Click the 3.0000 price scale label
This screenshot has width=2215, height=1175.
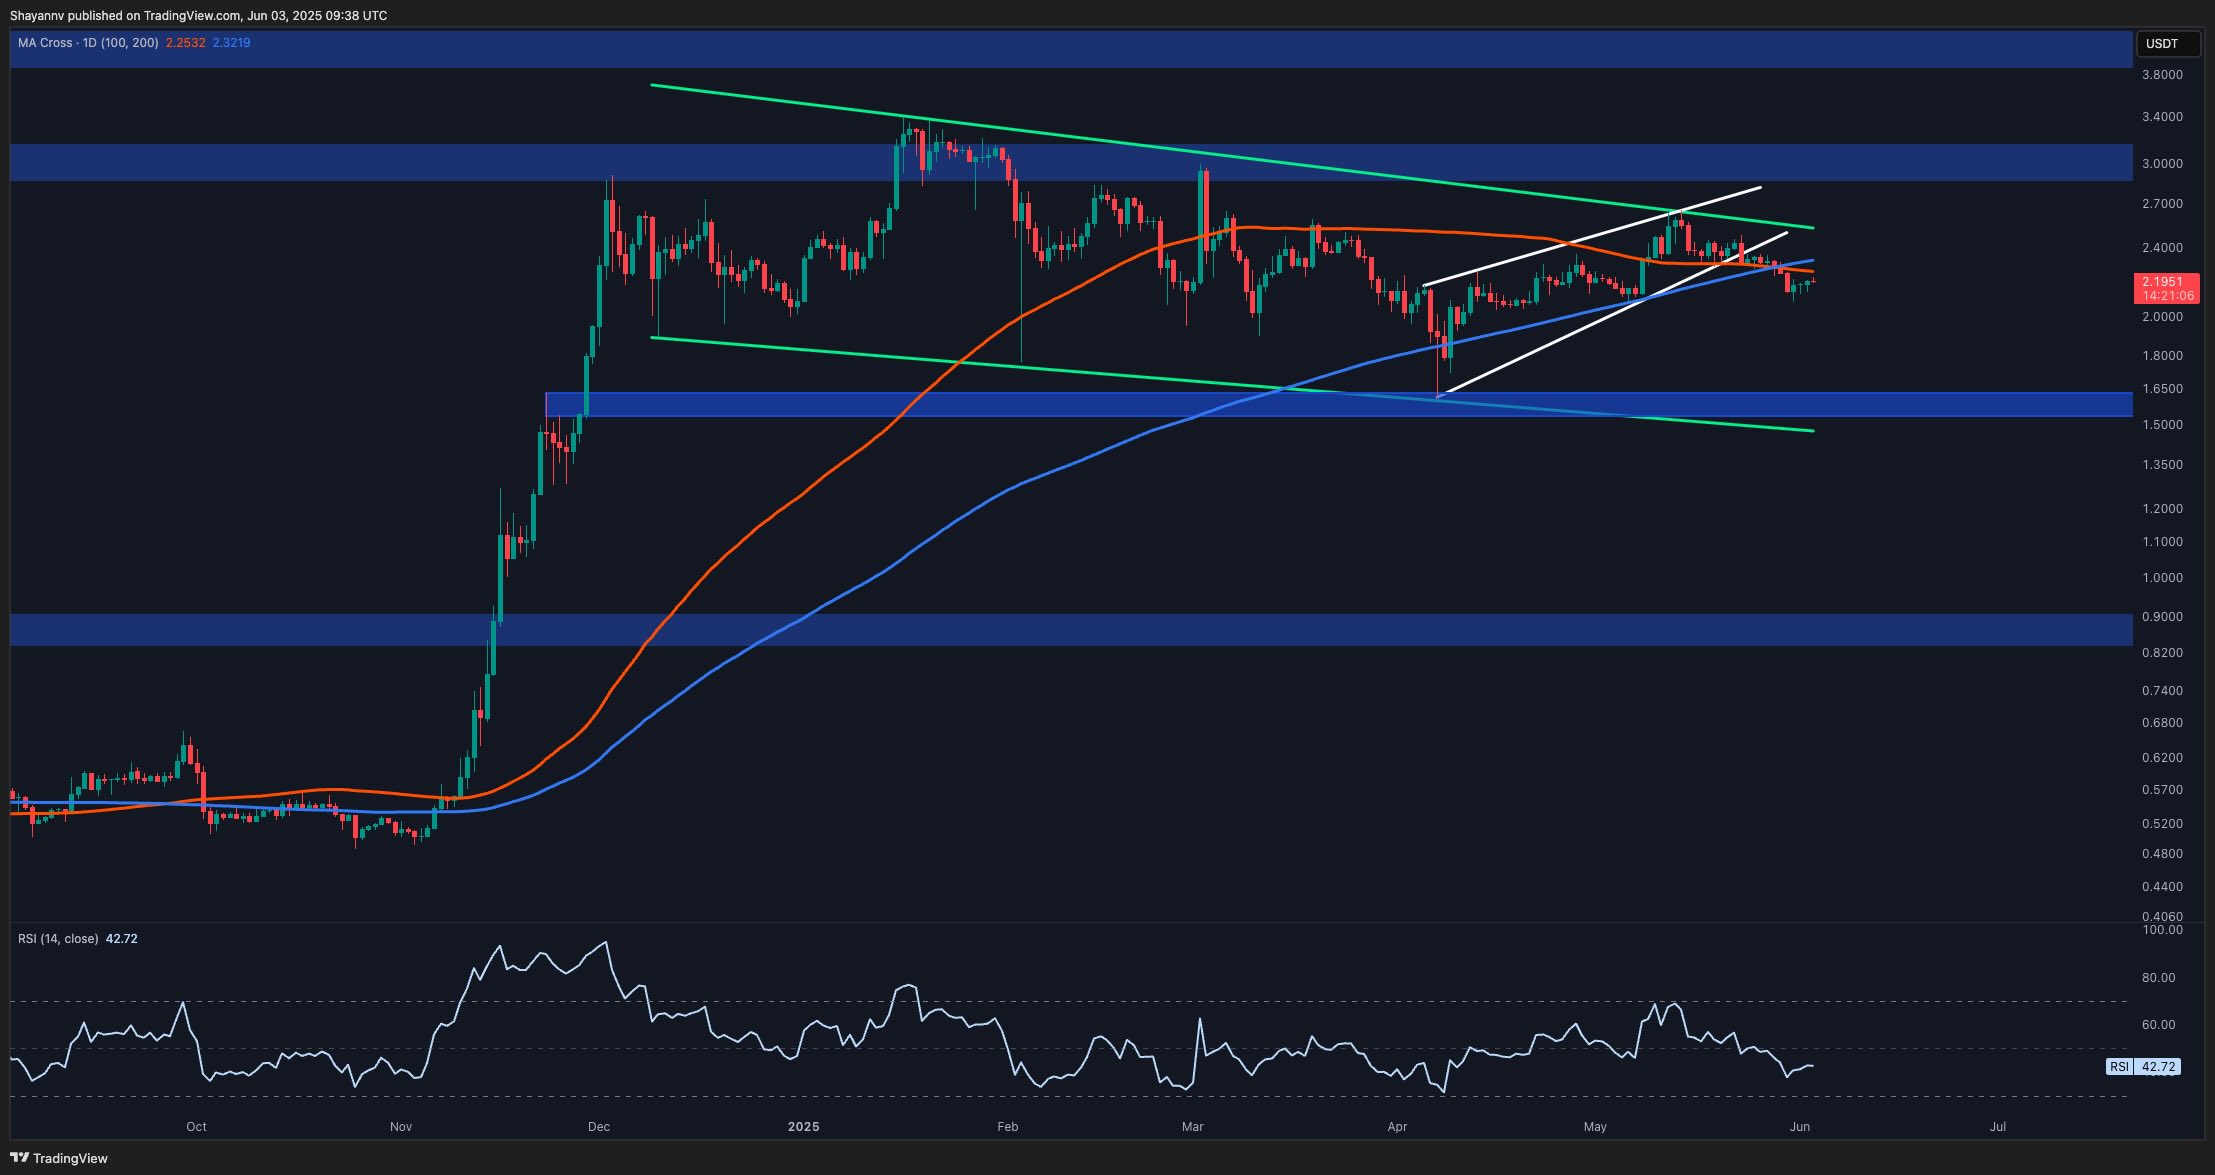(2161, 164)
